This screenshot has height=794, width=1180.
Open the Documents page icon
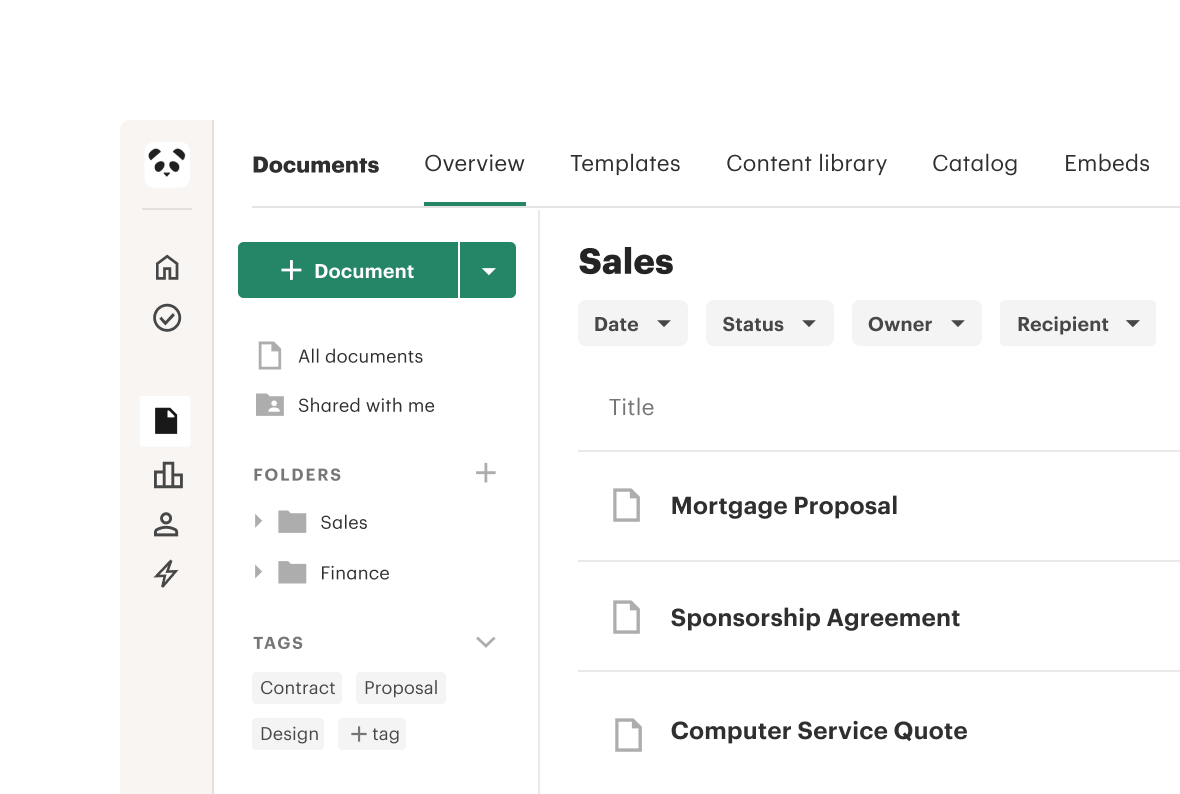point(167,421)
